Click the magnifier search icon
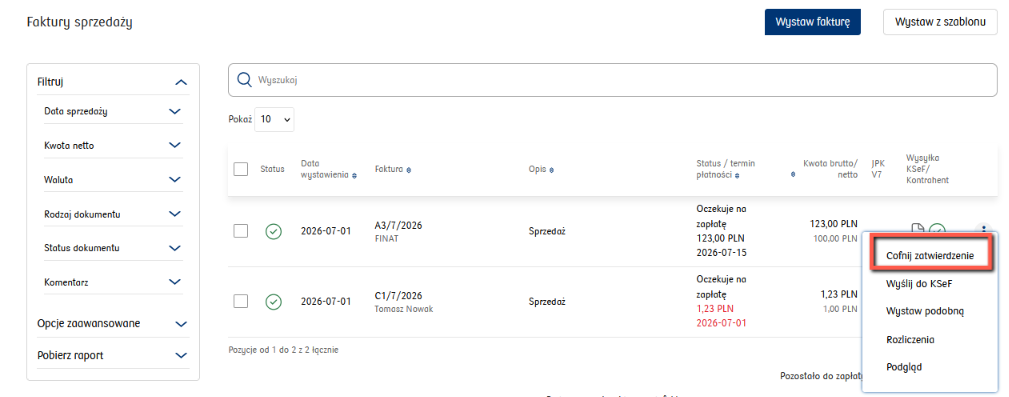1009x397 pixels. point(244,80)
